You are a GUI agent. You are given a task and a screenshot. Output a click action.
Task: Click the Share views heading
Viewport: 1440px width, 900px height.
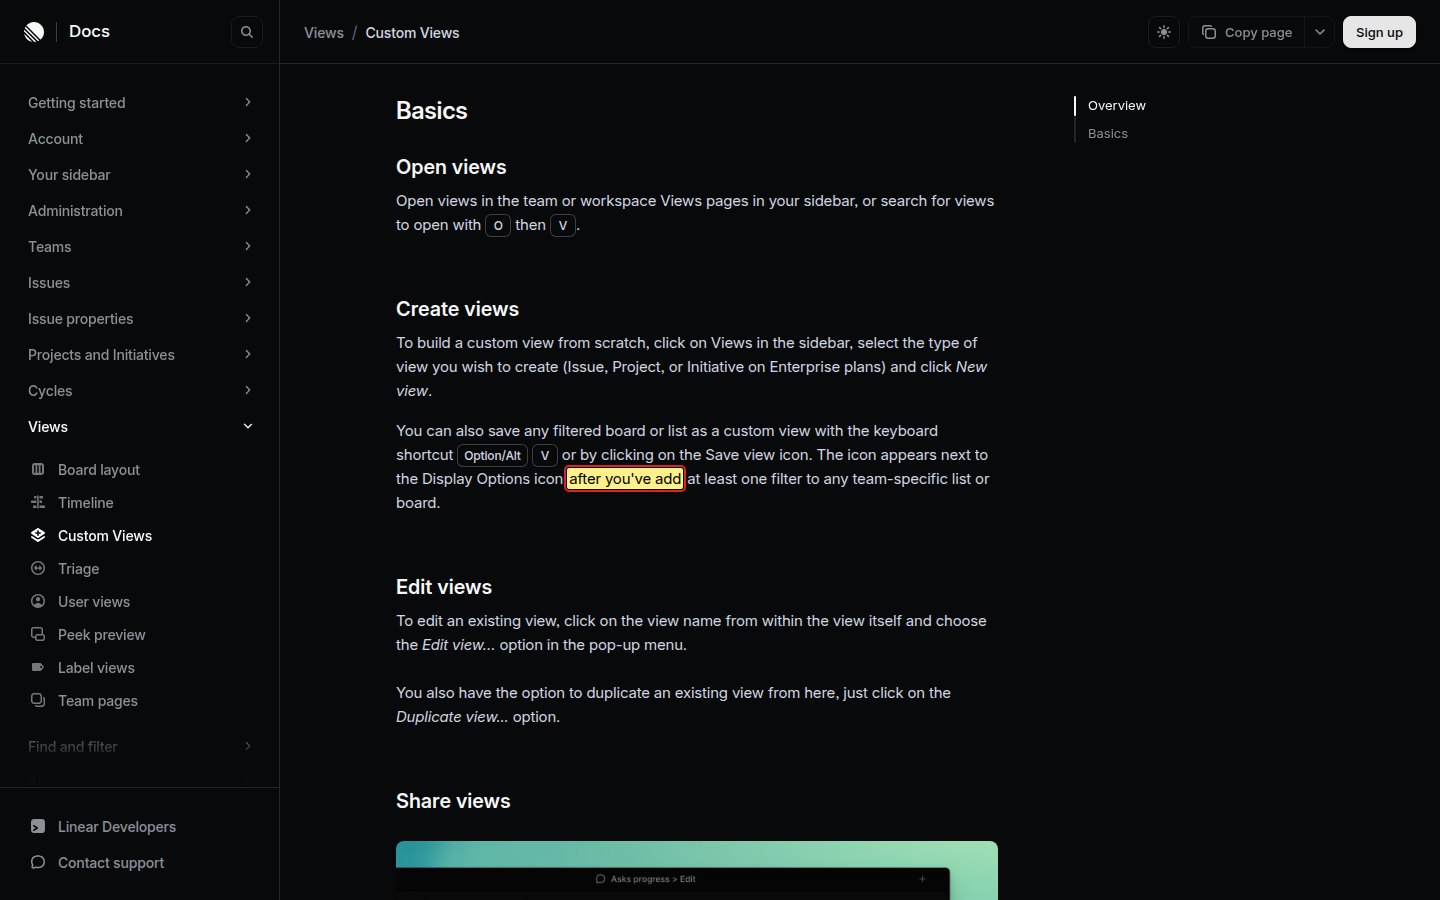coord(453,801)
